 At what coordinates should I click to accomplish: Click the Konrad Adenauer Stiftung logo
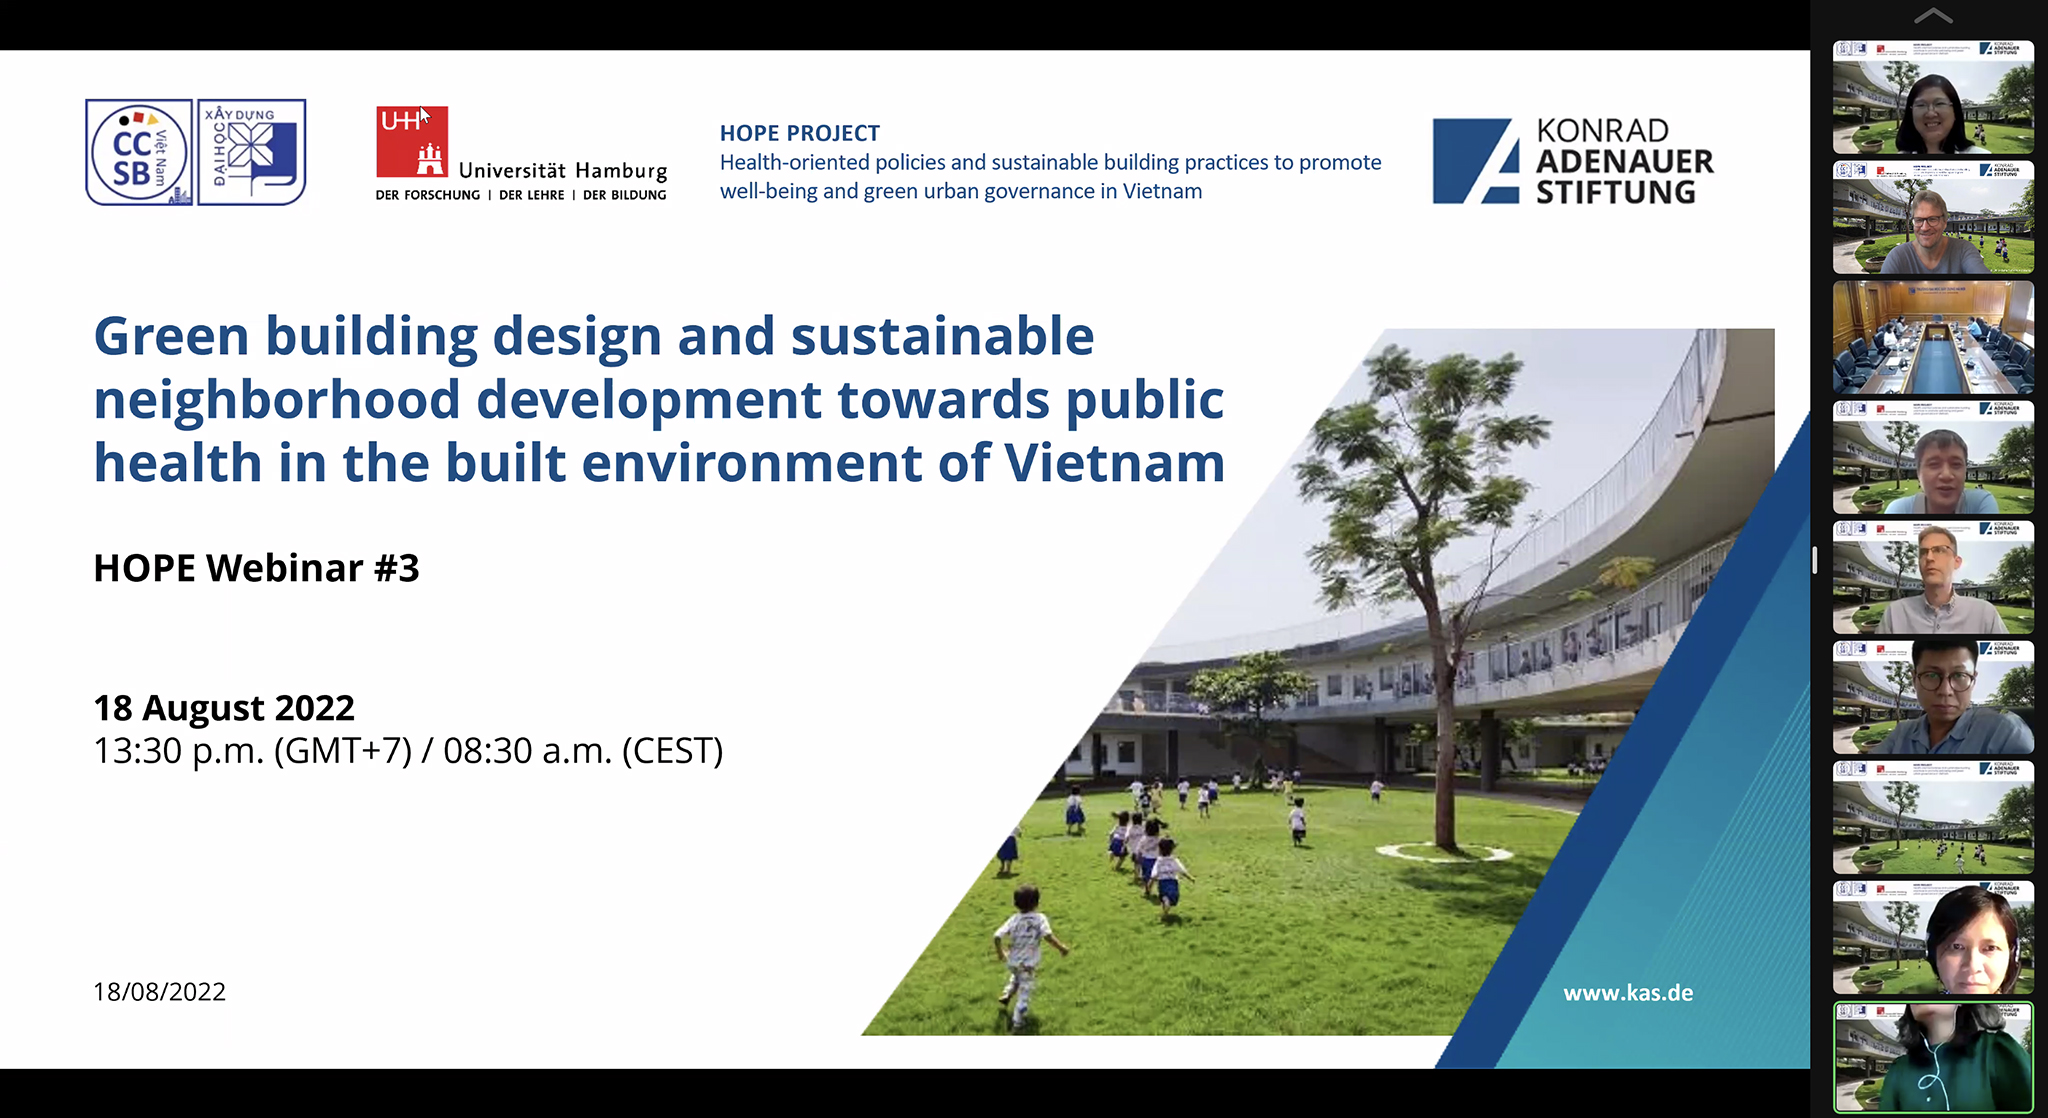(x=1573, y=161)
